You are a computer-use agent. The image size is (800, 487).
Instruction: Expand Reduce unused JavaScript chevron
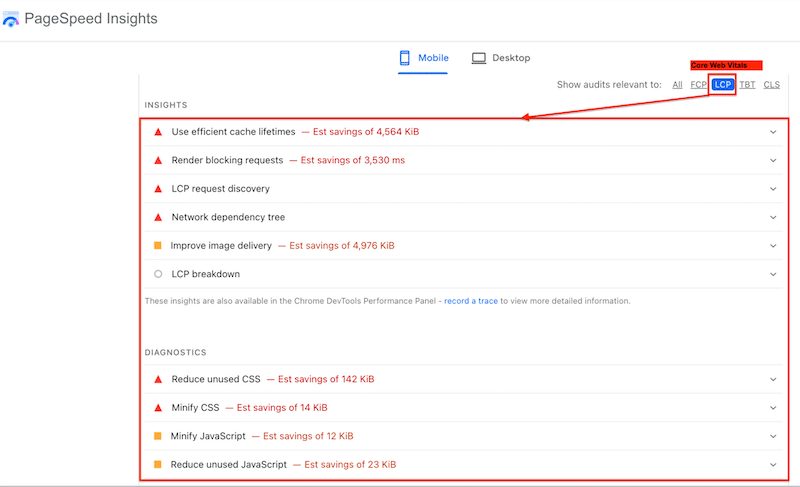[773, 465]
